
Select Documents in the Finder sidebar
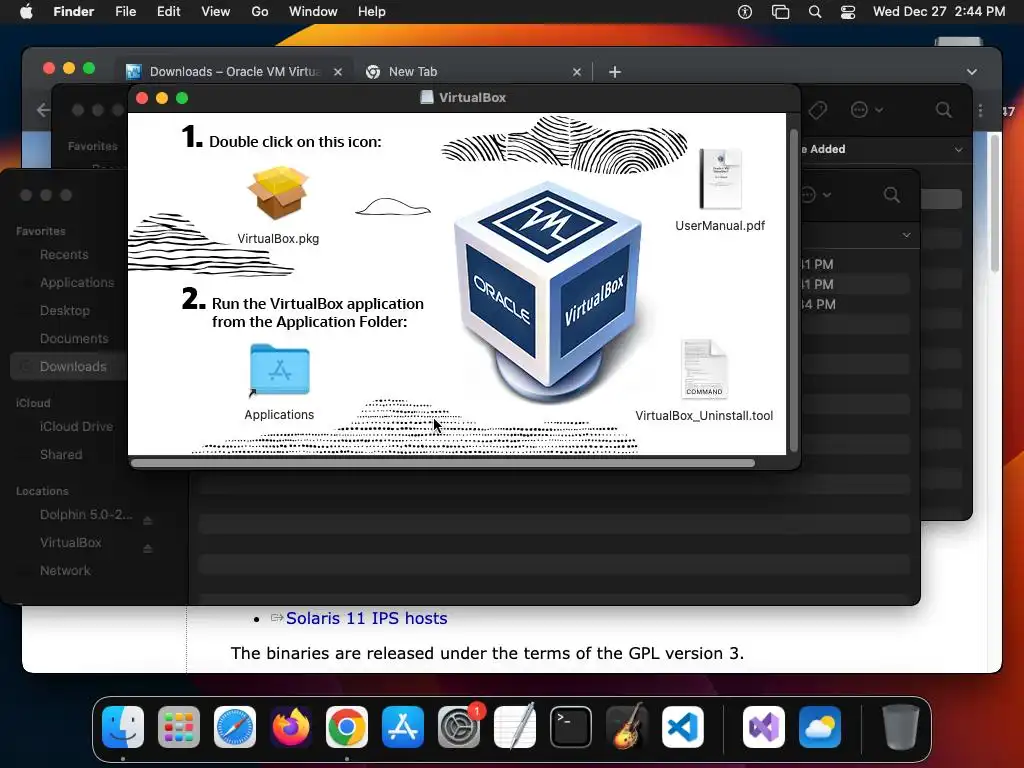pyautogui.click(x=74, y=339)
